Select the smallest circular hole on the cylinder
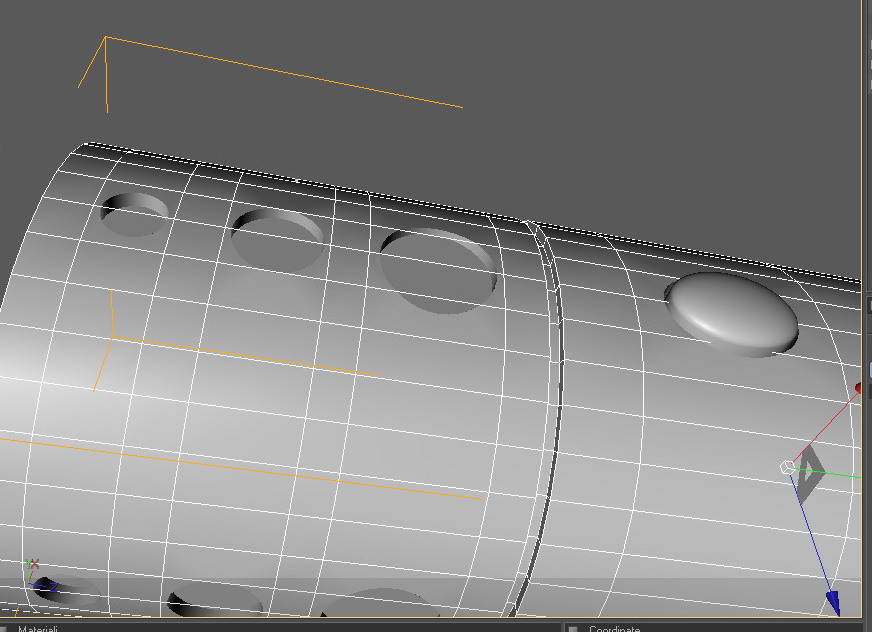The width and height of the screenshot is (872, 632). coord(135,214)
